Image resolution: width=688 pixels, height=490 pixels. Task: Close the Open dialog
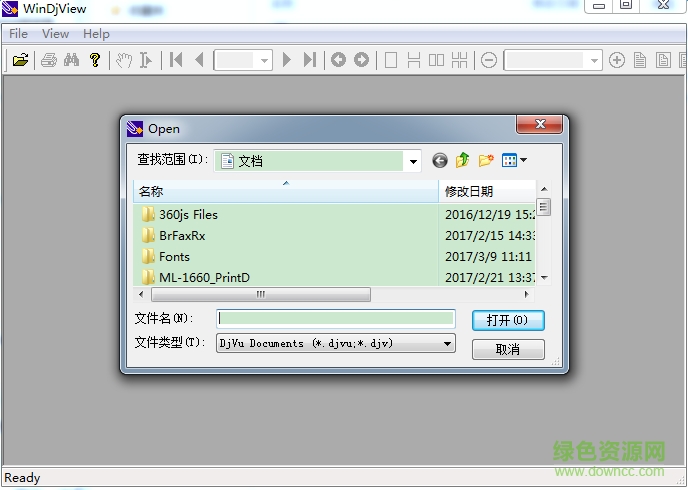540,124
